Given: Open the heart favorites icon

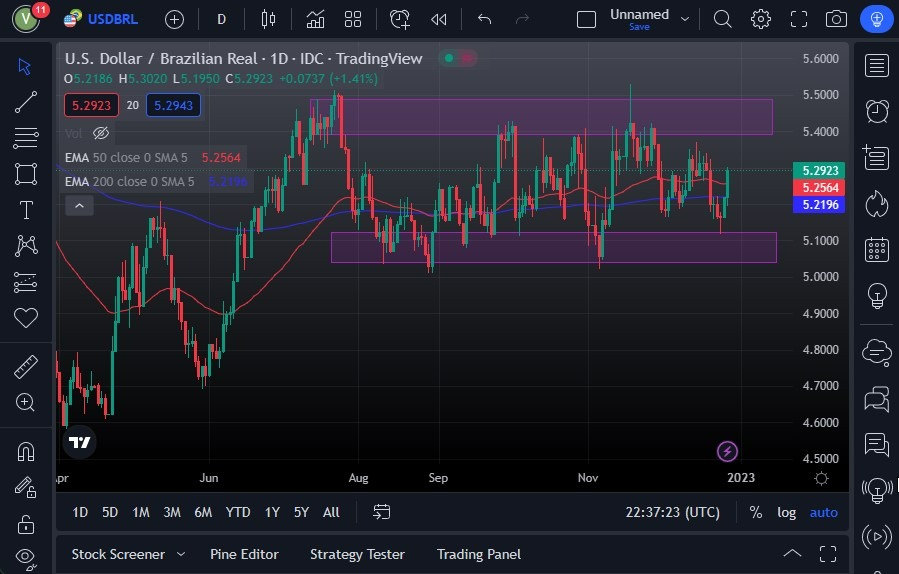Looking at the screenshot, I should (x=25, y=317).
